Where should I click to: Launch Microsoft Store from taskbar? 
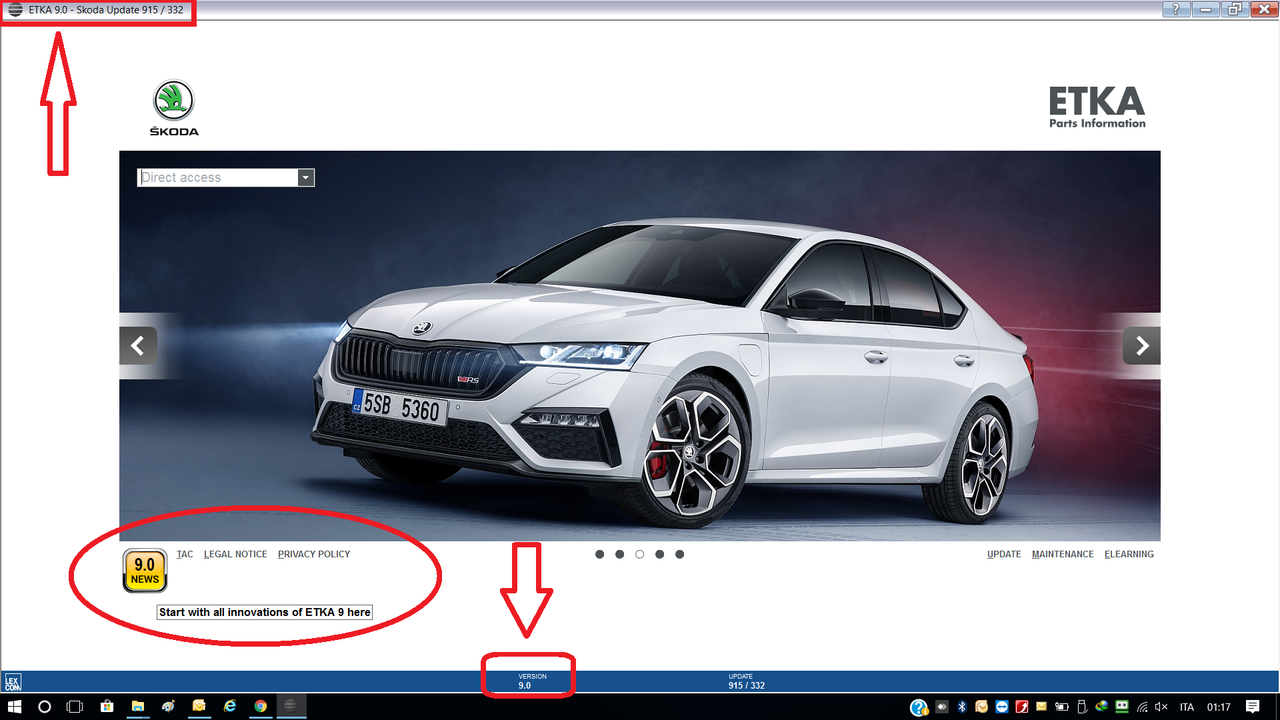pos(106,707)
